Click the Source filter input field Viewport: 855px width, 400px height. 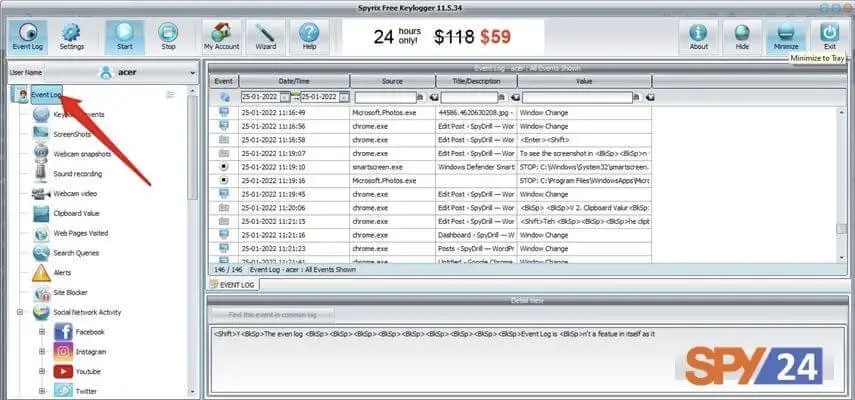tap(386, 97)
